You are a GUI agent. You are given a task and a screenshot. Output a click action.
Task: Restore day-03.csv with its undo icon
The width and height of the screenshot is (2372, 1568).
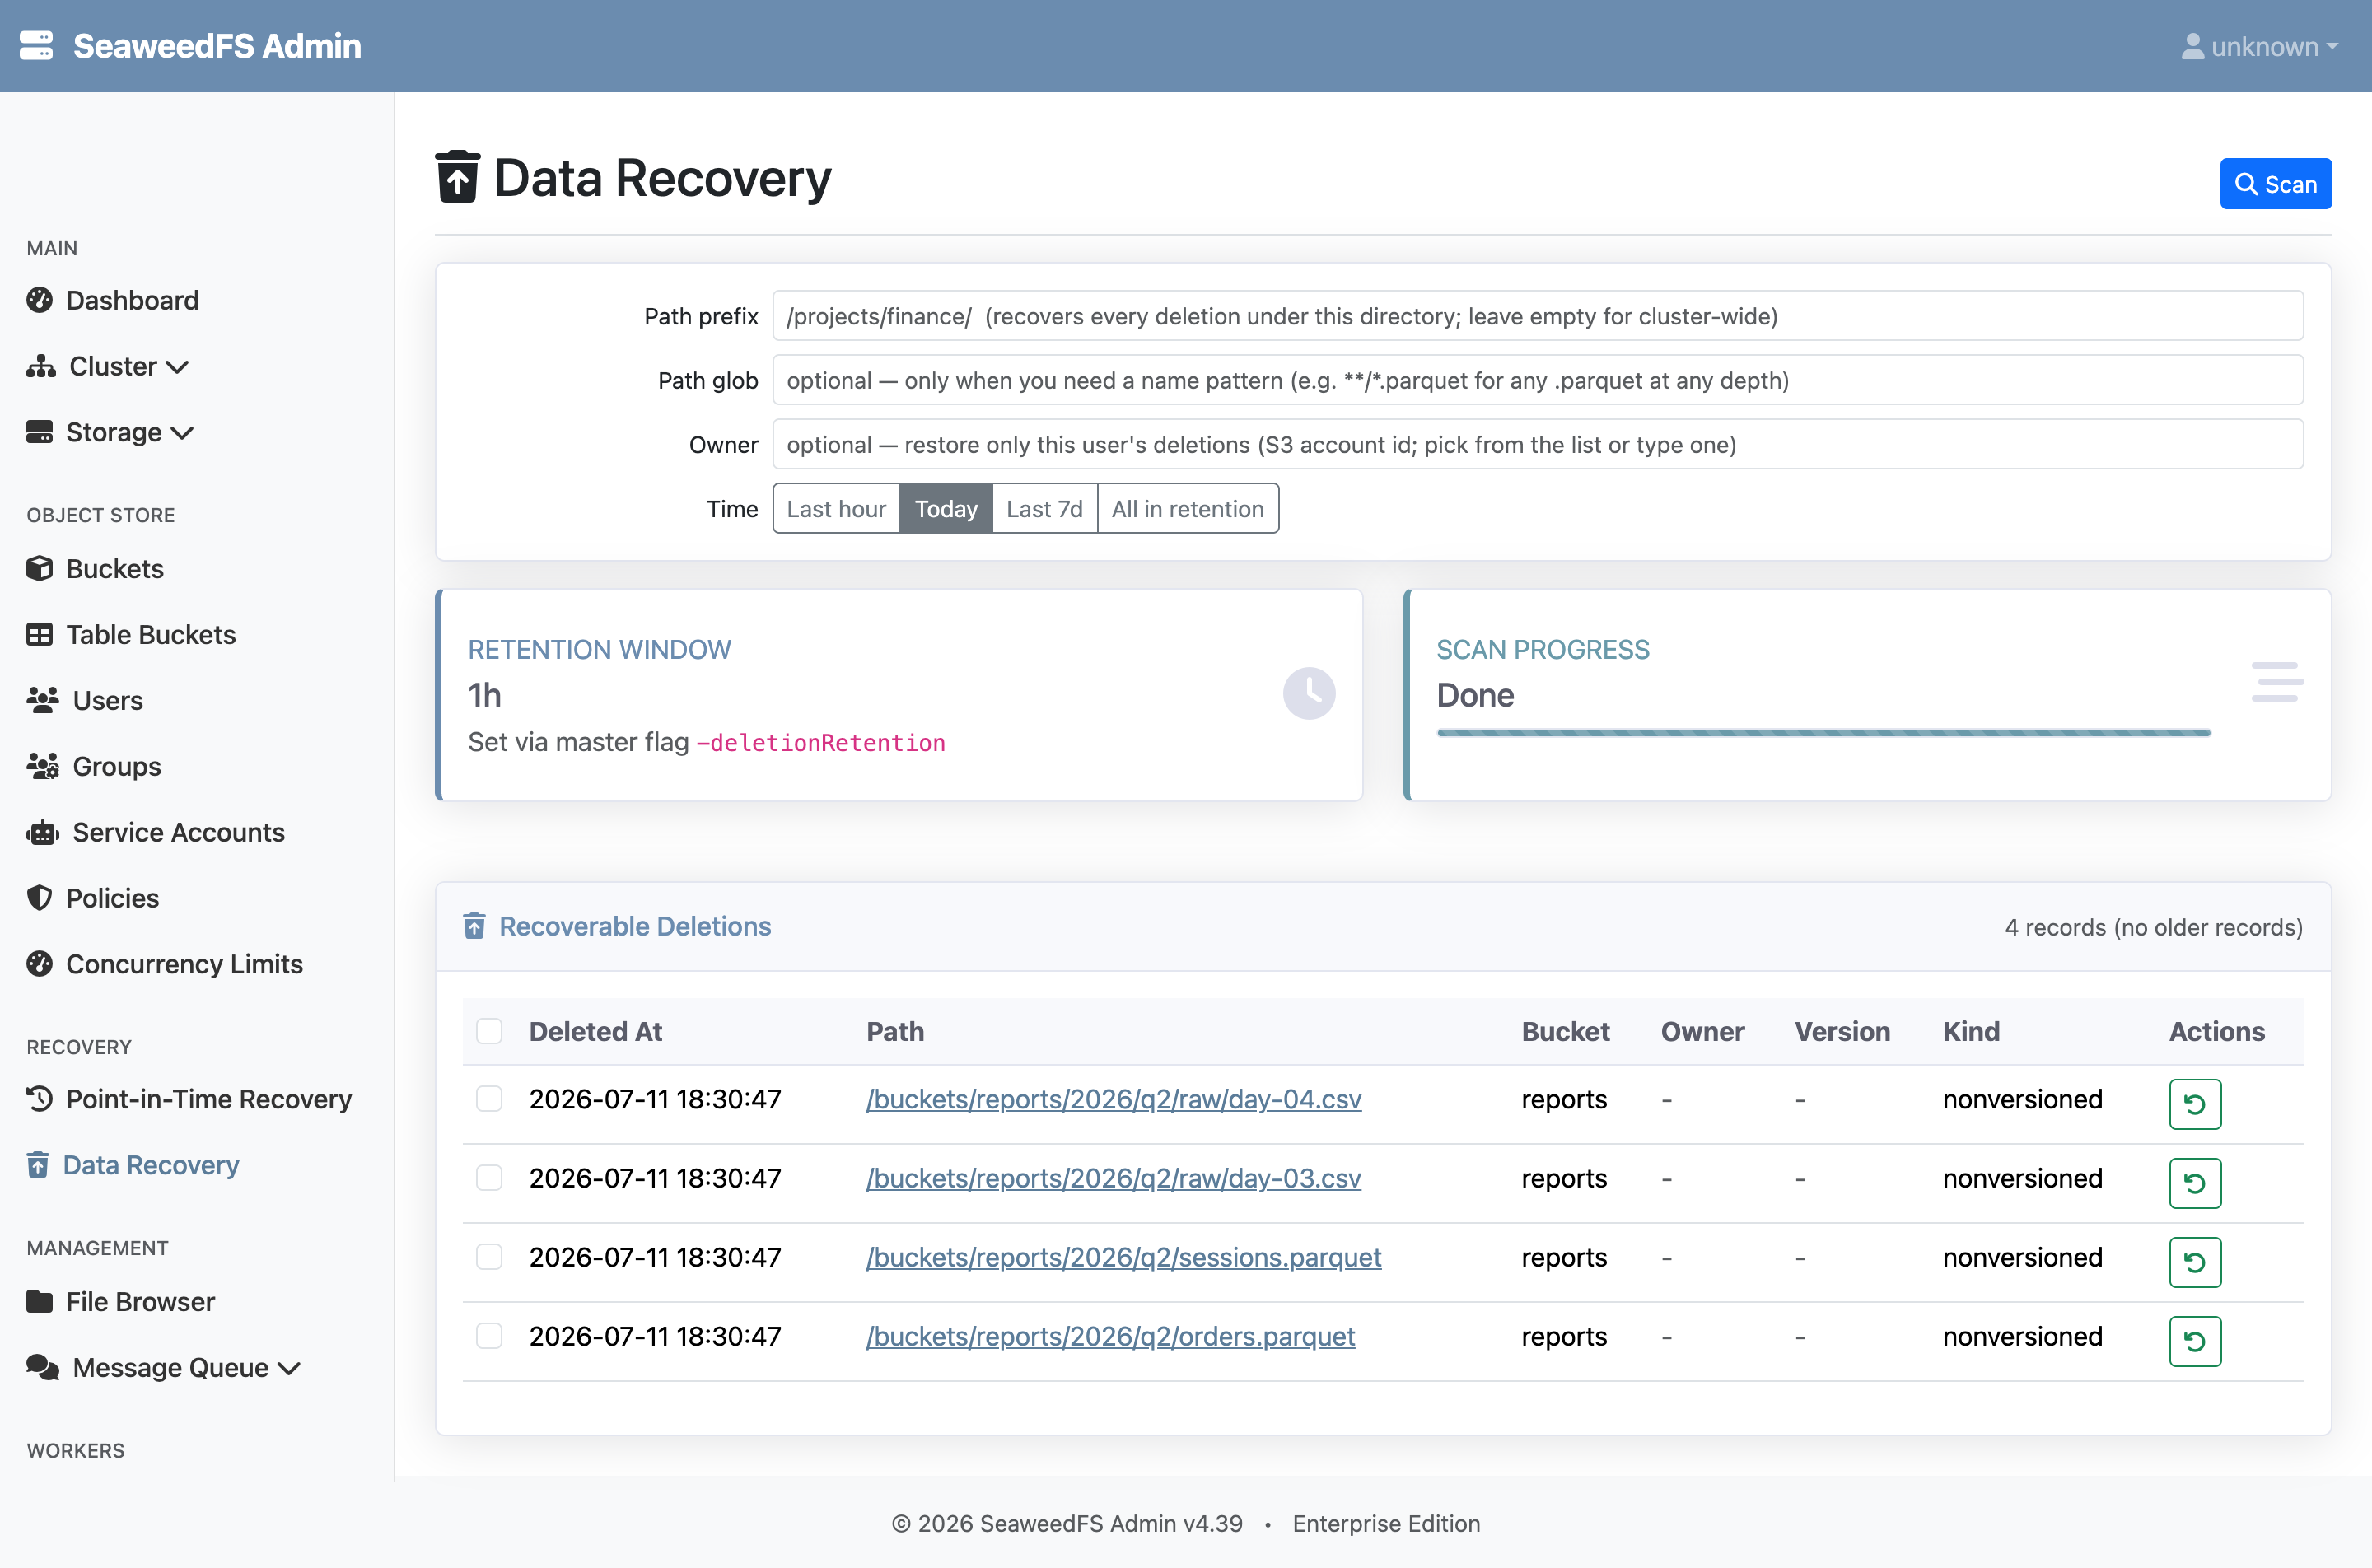2195,1183
